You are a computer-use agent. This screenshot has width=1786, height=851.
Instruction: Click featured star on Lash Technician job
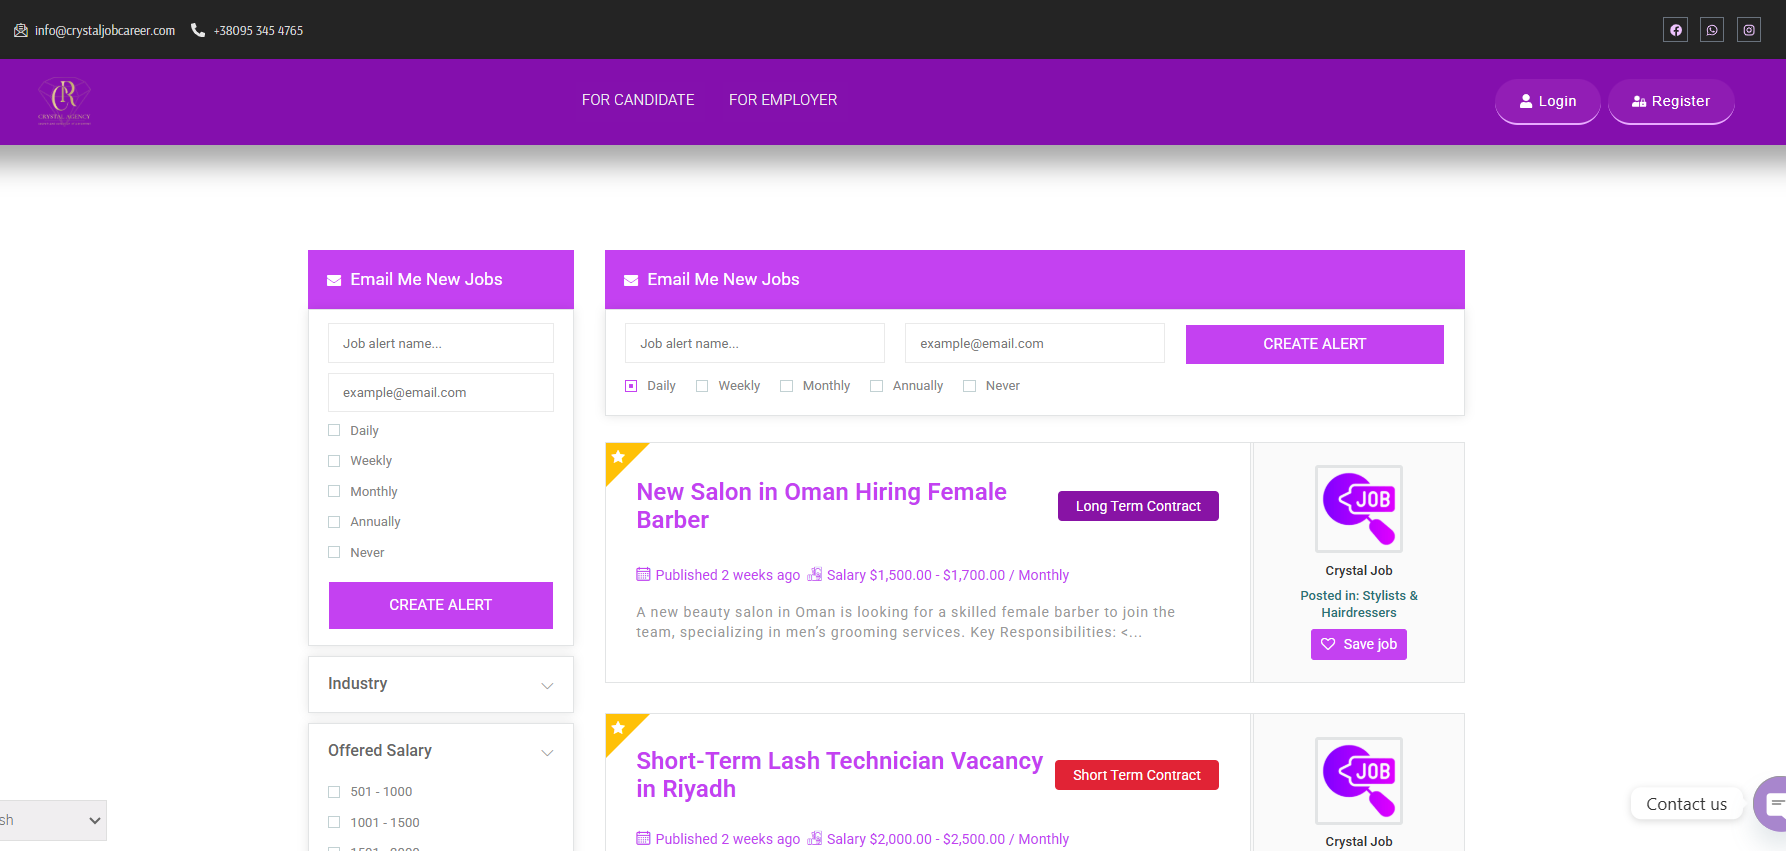[618, 727]
